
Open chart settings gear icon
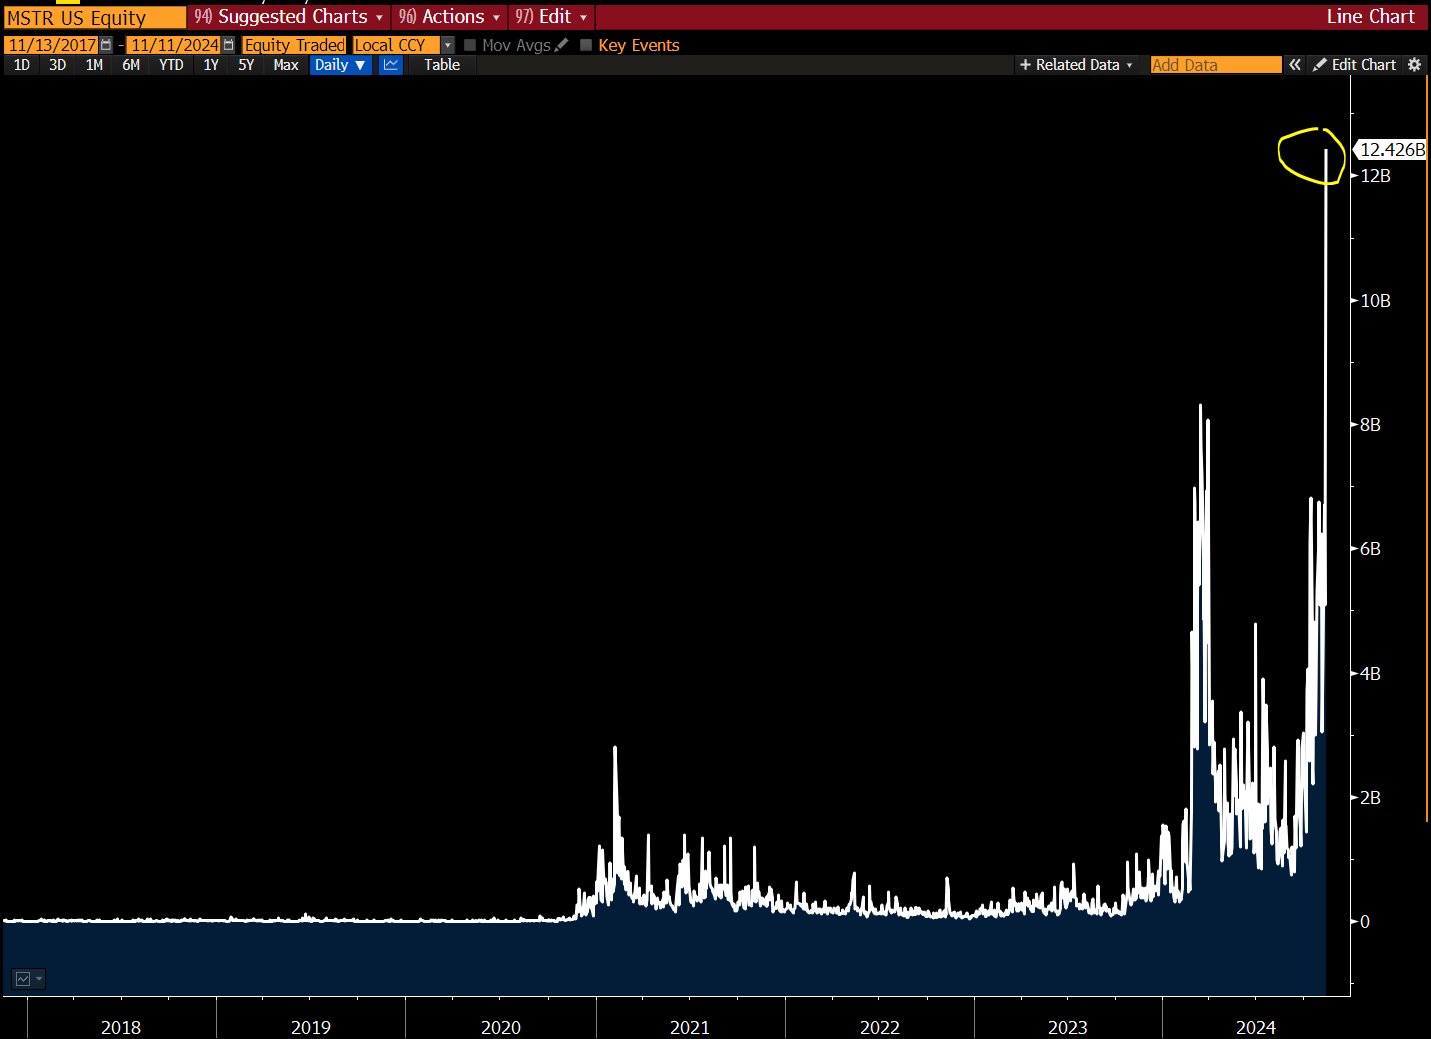(1414, 65)
